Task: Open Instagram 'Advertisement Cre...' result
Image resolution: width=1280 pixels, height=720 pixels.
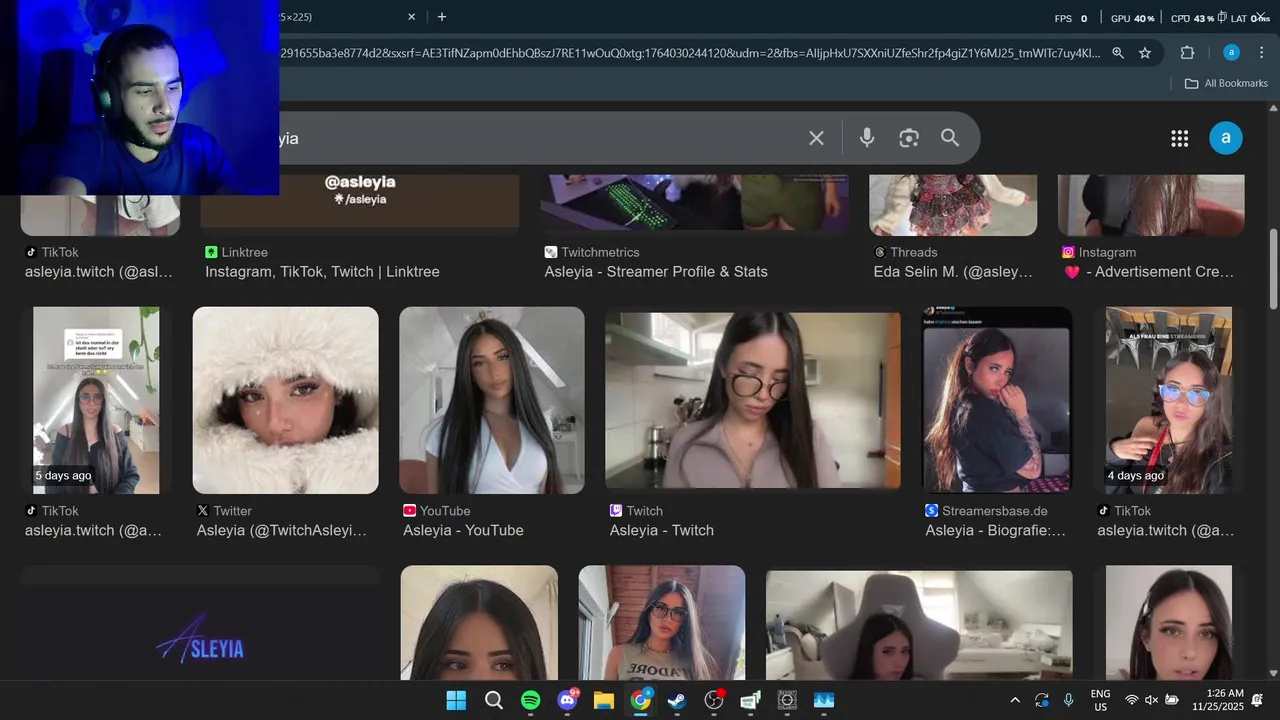Action: tap(1149, 272)
